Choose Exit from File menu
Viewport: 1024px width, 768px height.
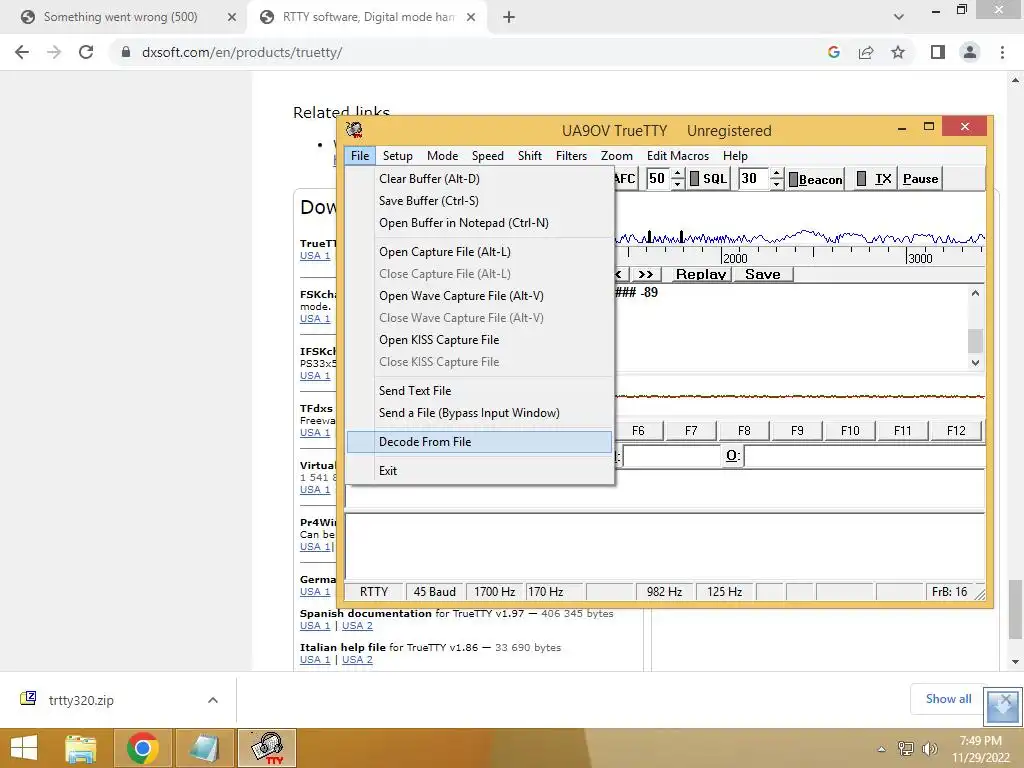click(479, 470)
